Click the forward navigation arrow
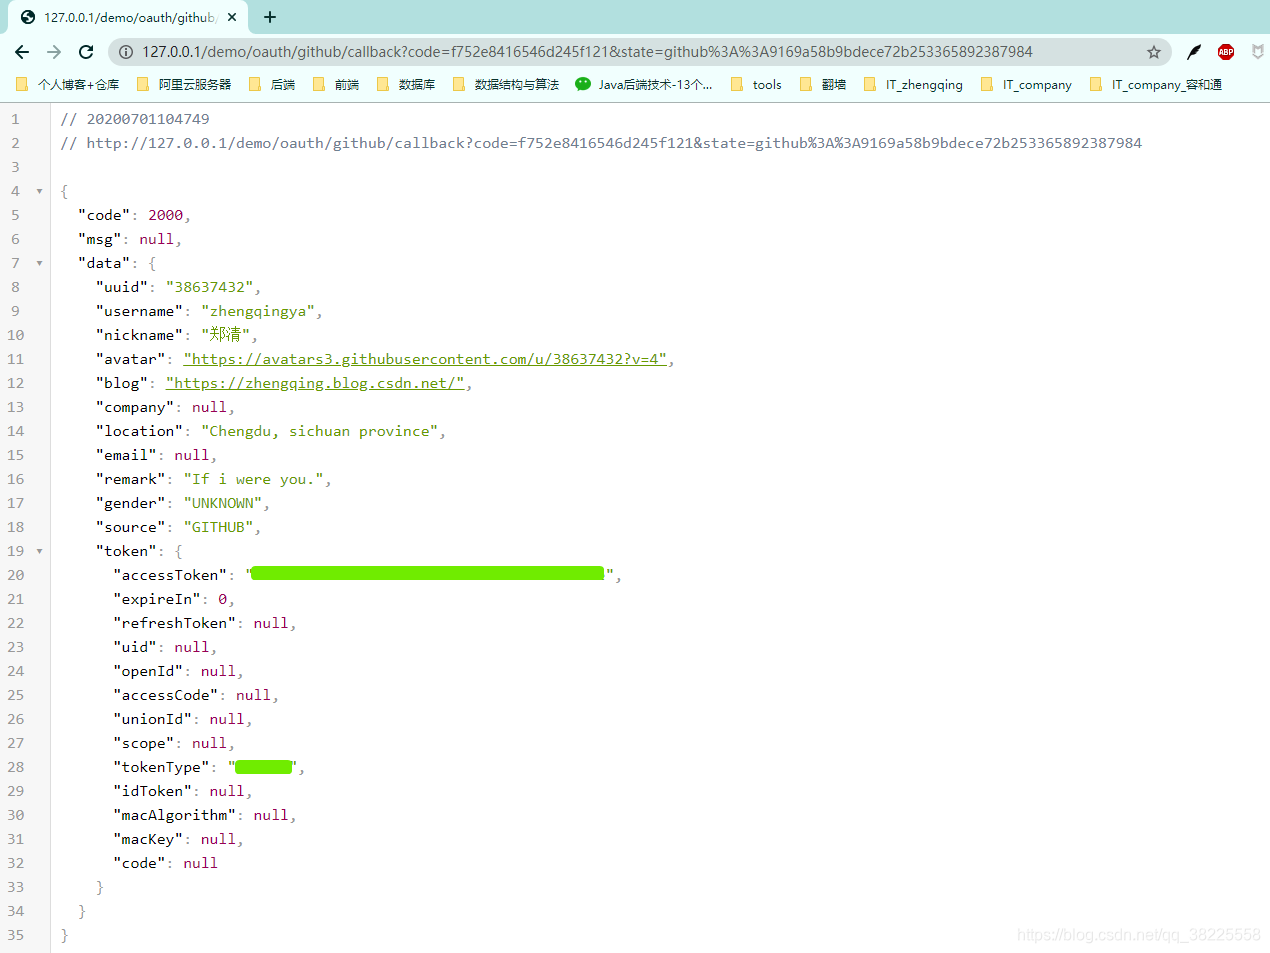The width and height of the screenshot is (1270, 953). [x=54, y=52]
